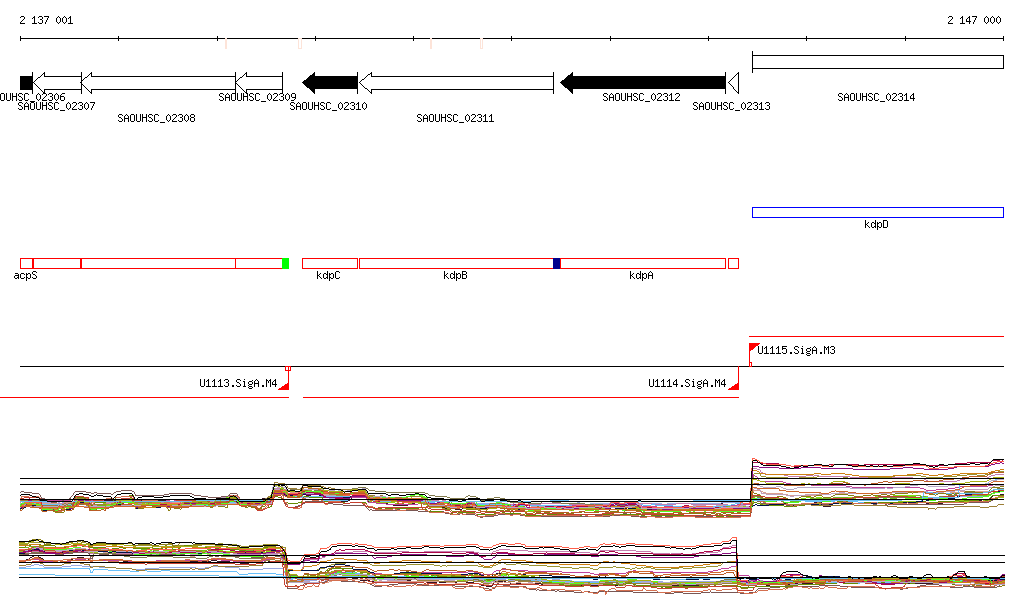Click the SAOUHSC_02310 label text
1024x611 pixels.
(x=328, y=106)
